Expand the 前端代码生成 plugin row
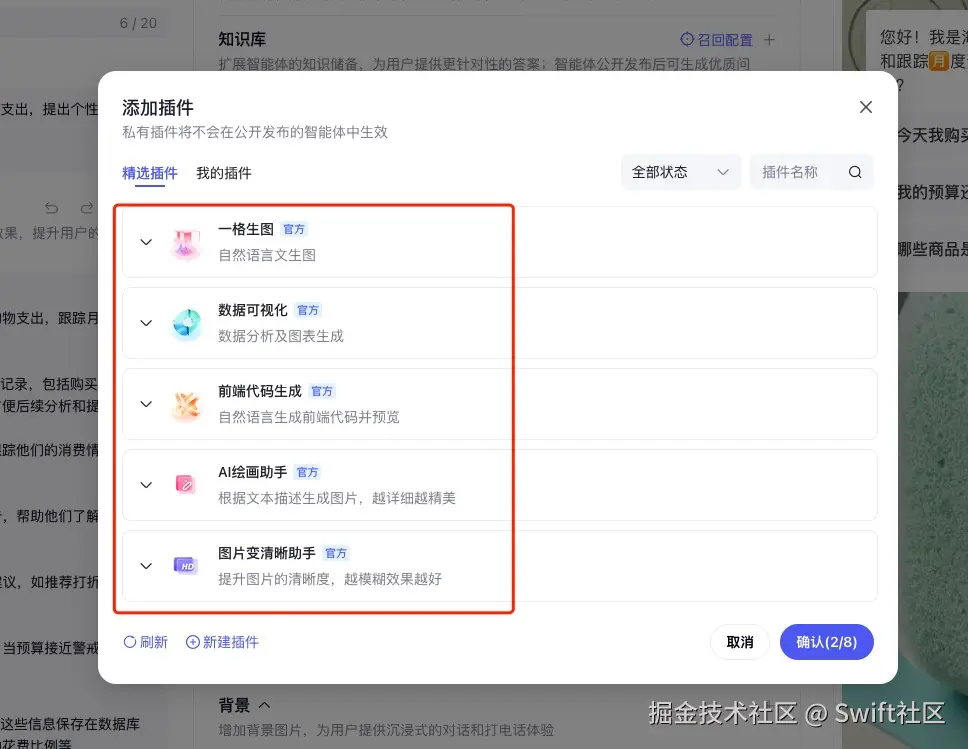968x749 pixels. point(146,404)
